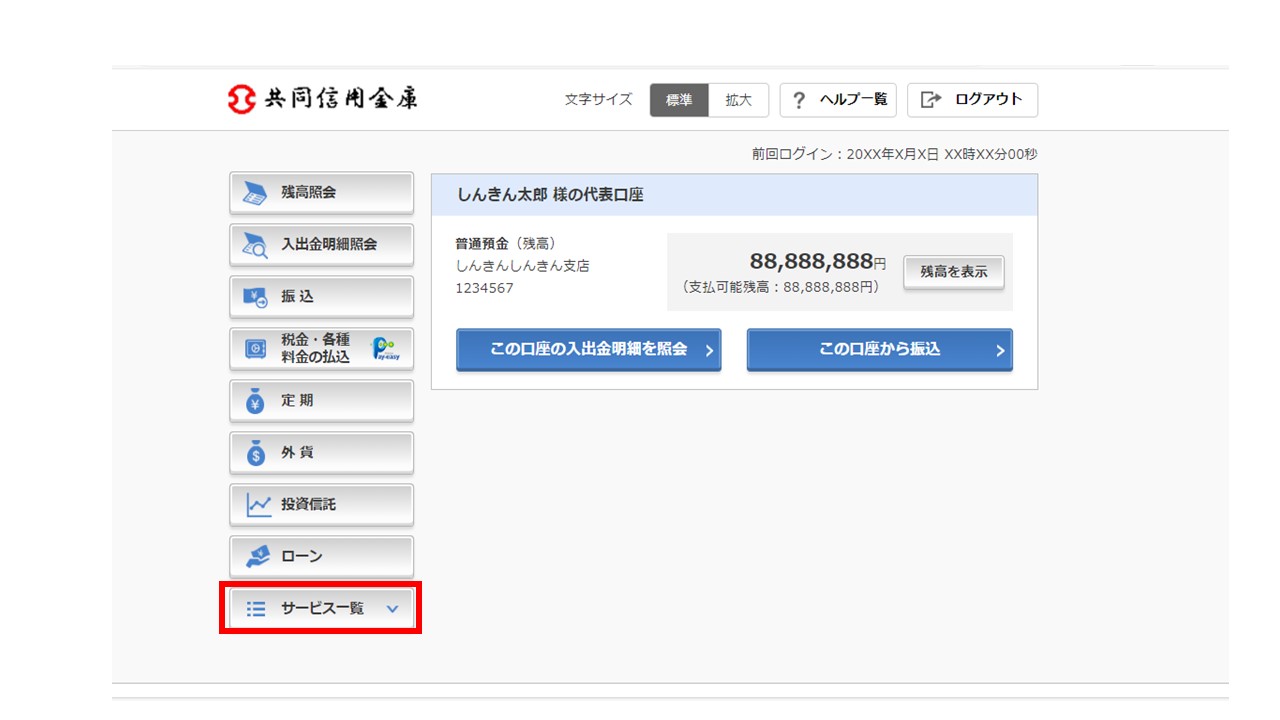Click the 外貨 dollar money bag icon
1280x720 pixels.
tap(256, 453)
